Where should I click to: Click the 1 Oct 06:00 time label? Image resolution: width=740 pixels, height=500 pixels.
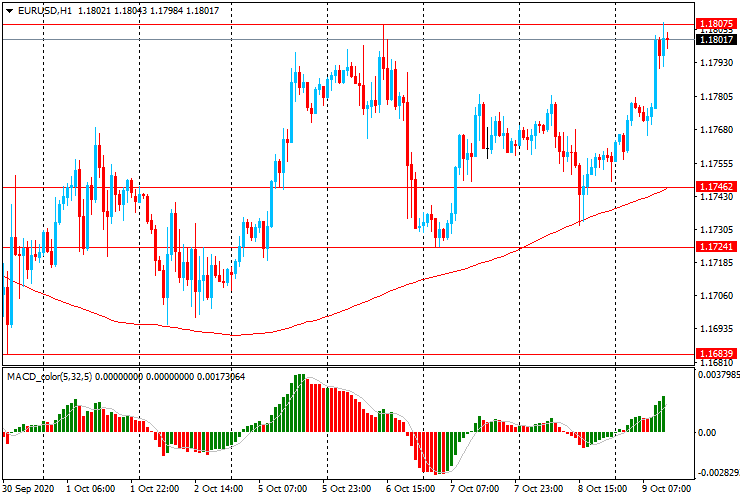coord(91,489)
